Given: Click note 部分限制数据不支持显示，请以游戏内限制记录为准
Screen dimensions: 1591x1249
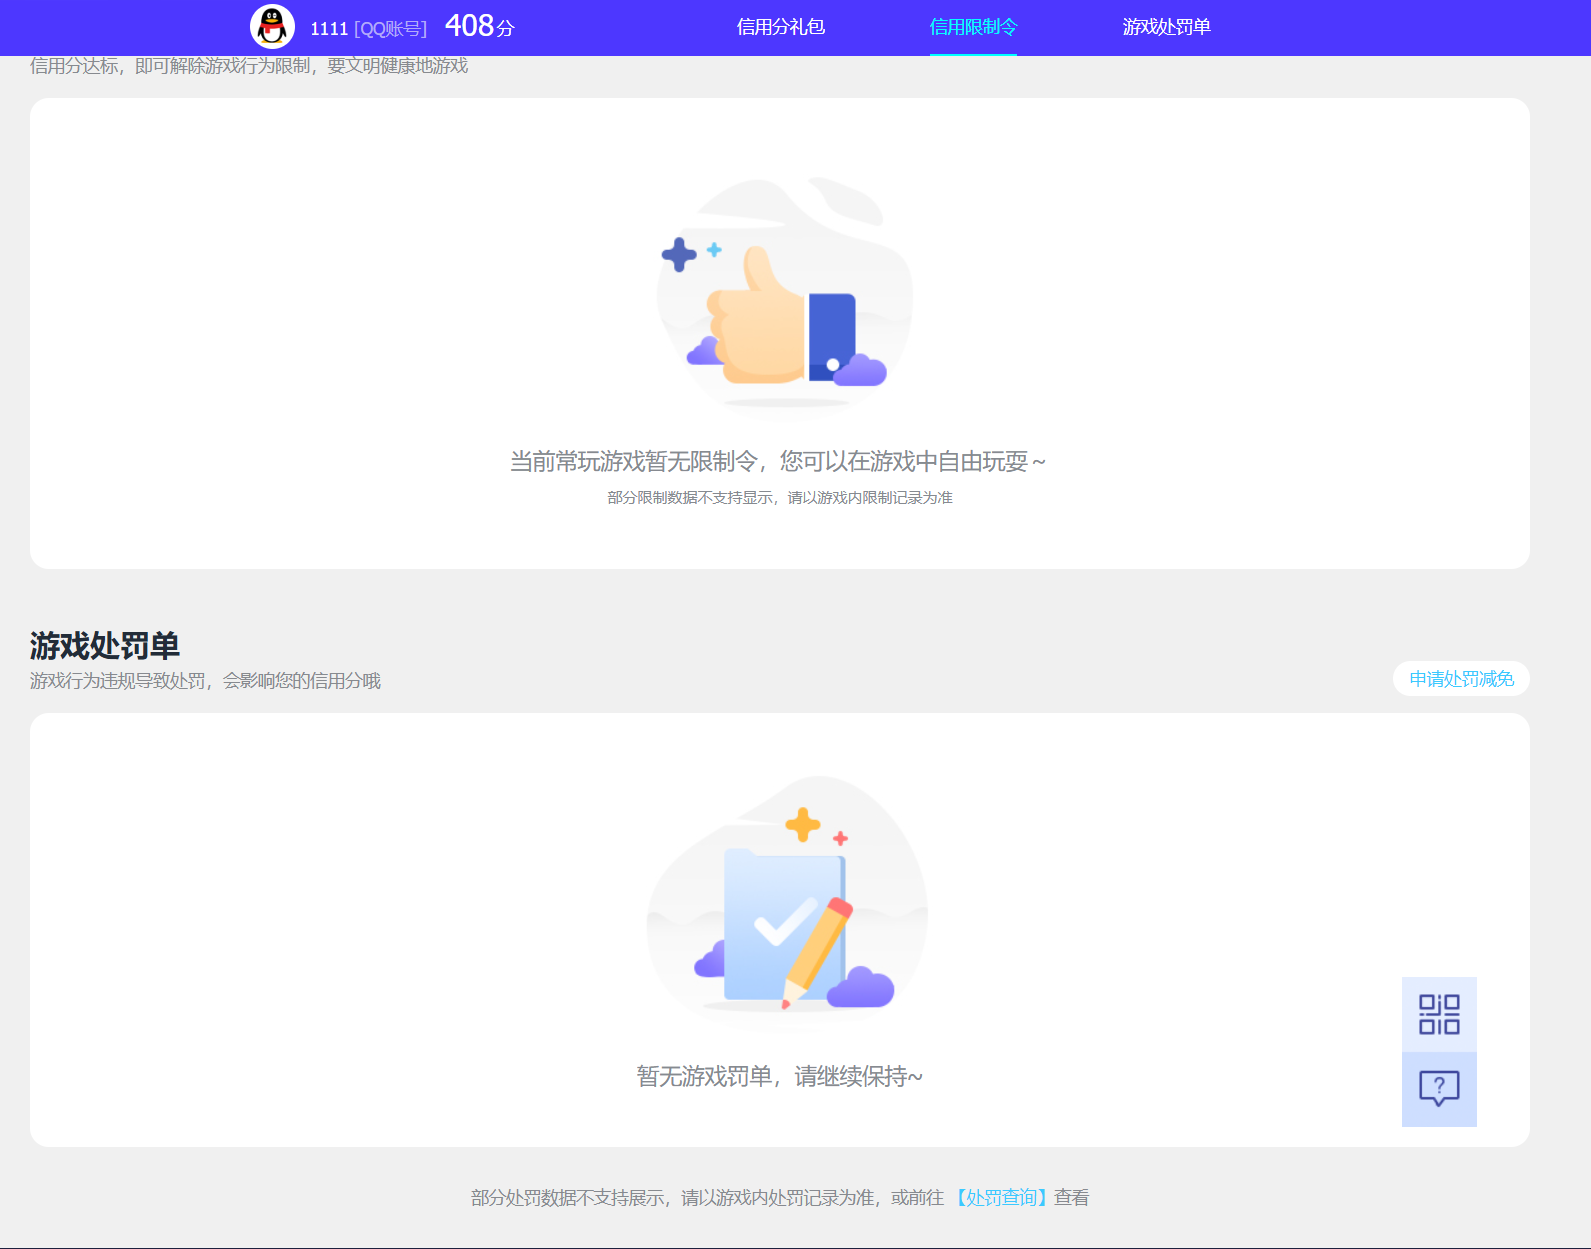Looking at the screenshot, I should pyautogui.click(x=780, y=497).
